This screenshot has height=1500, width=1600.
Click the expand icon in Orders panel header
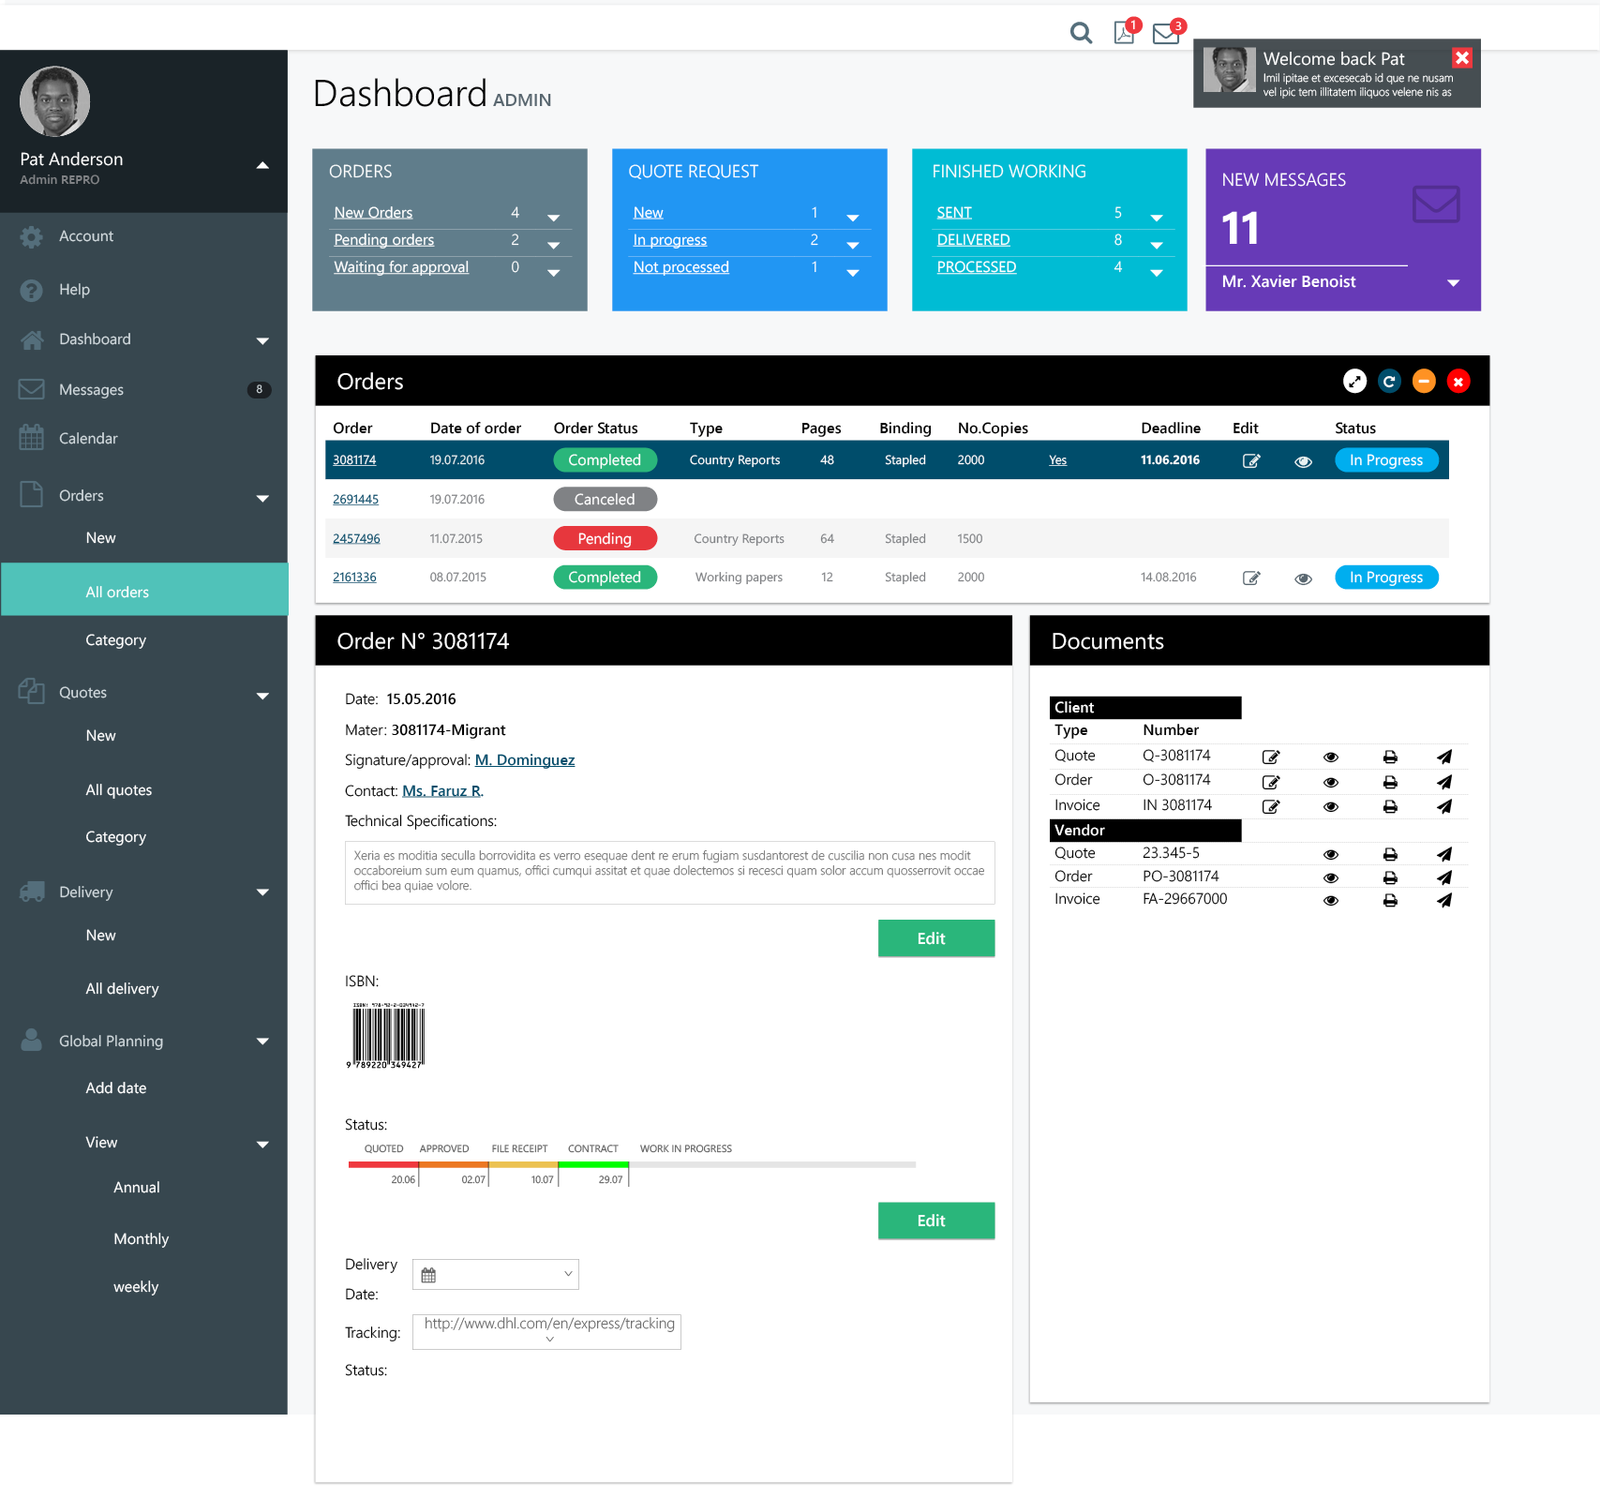click(1354, 381)
